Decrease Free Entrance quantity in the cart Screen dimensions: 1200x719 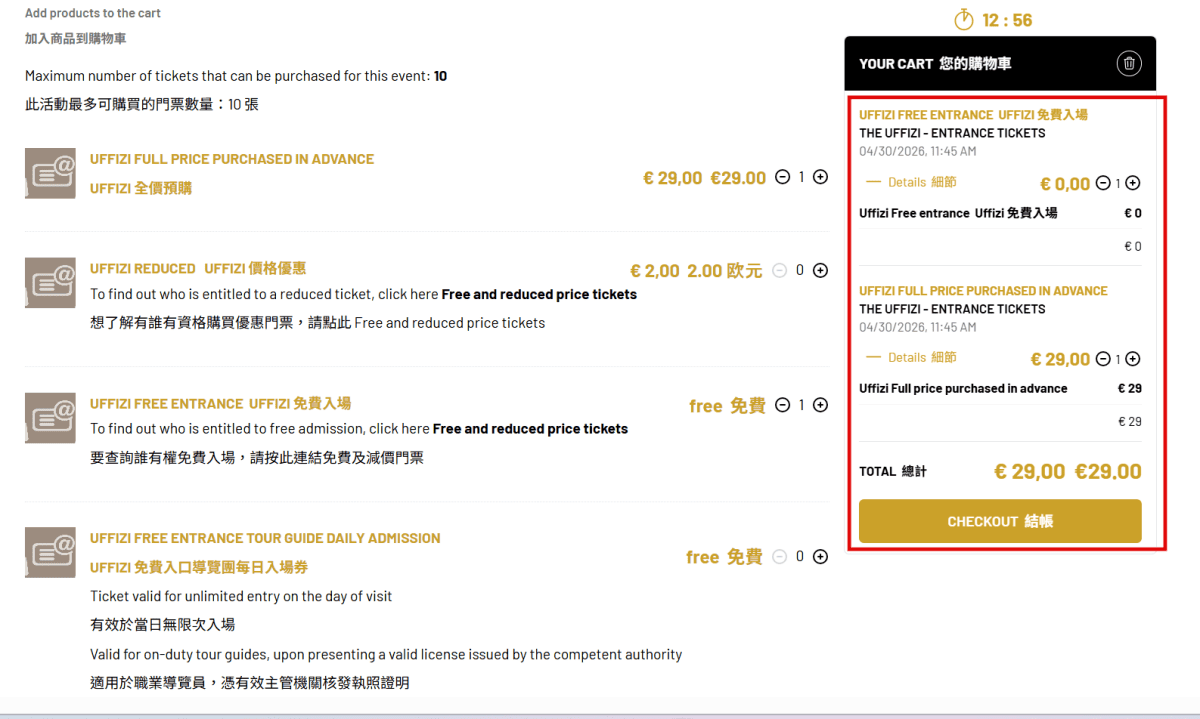[1103, 183]
